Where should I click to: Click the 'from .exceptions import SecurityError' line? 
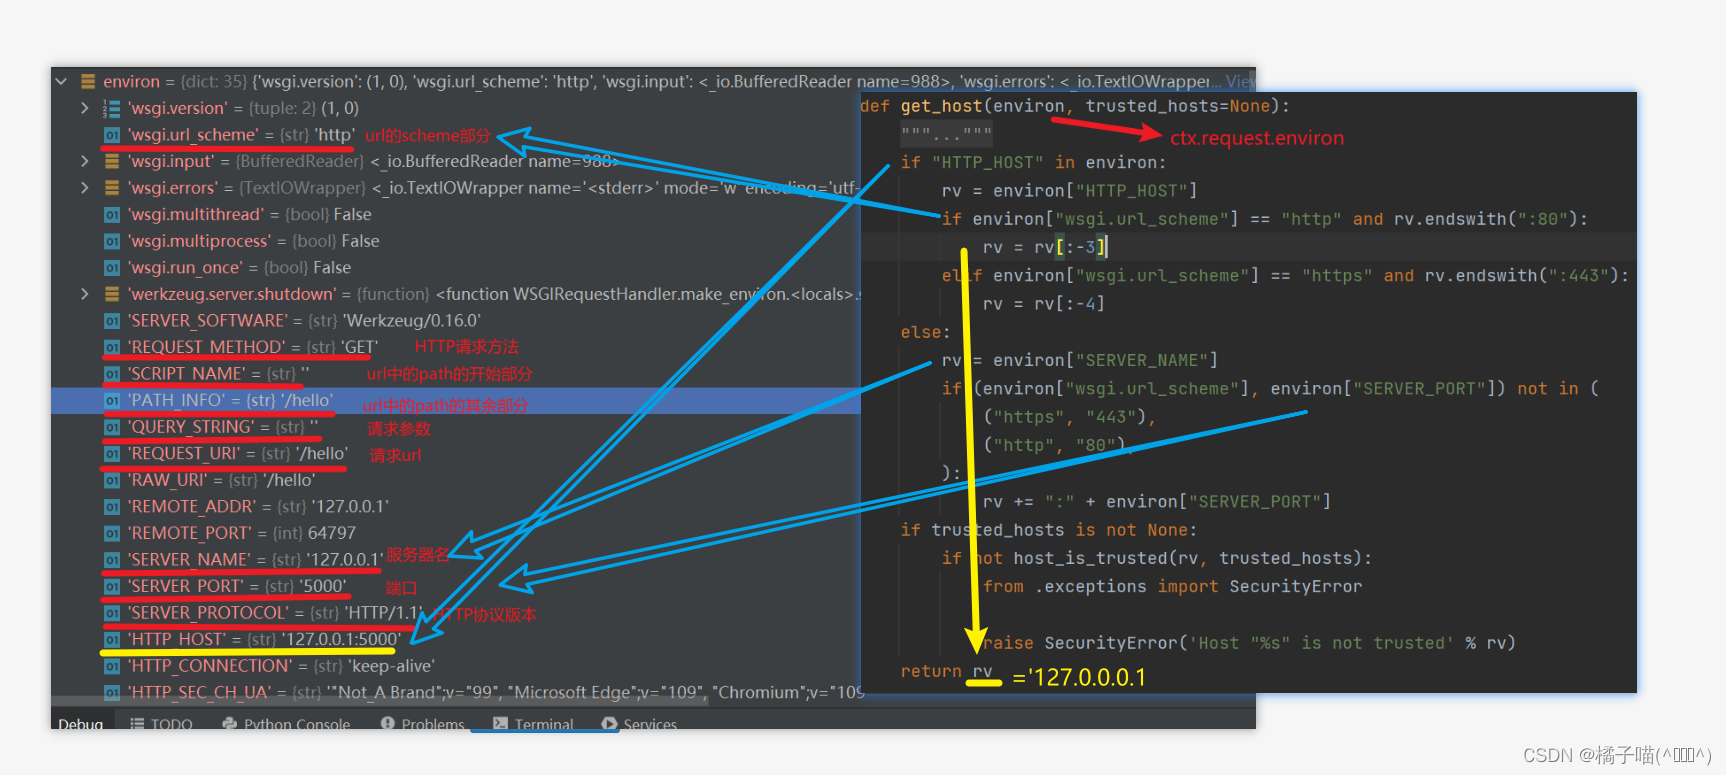point(1172,587)
